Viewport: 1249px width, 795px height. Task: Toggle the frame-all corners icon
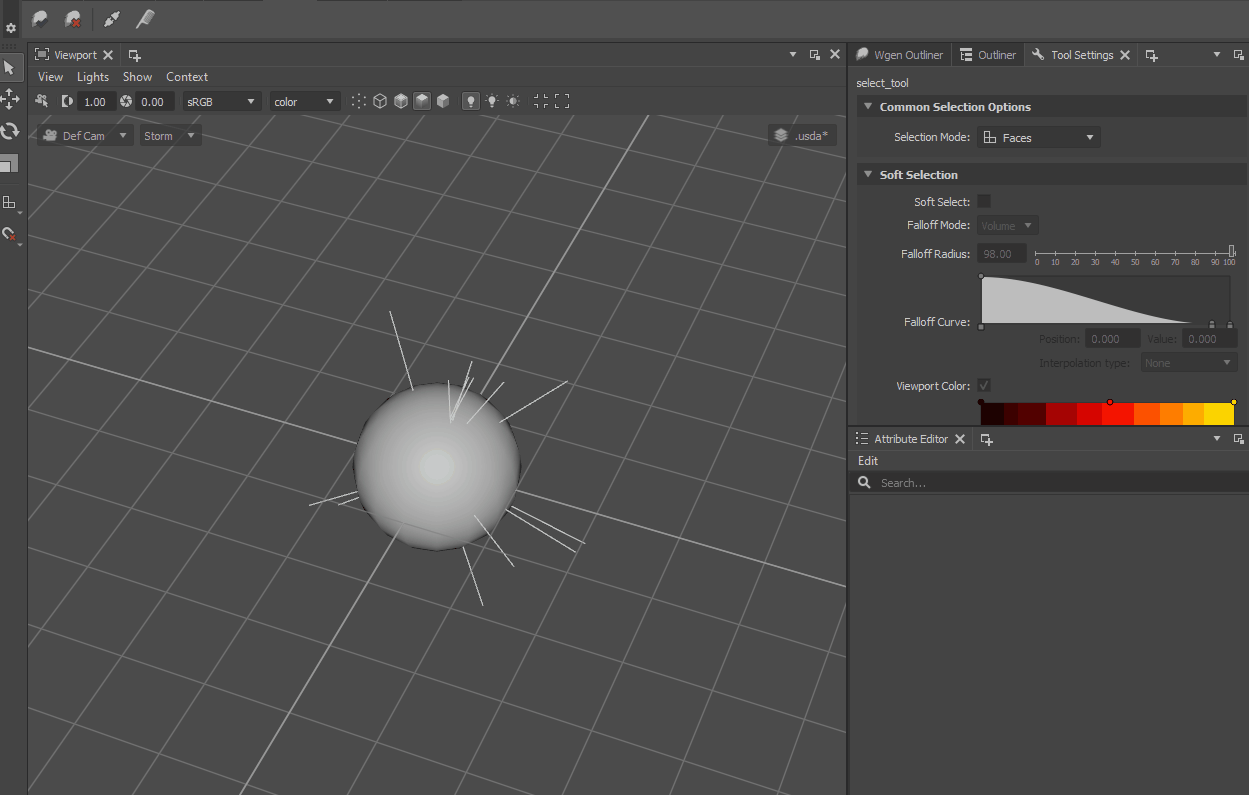561,101
